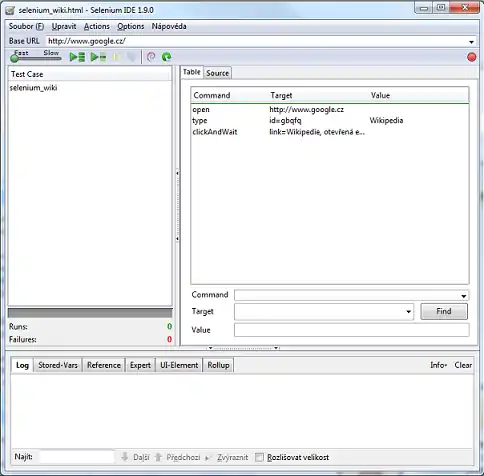The width and height of the screenshot is (484, 476).
Task: Select the clickAndWait command row
Action: [330, 132]
